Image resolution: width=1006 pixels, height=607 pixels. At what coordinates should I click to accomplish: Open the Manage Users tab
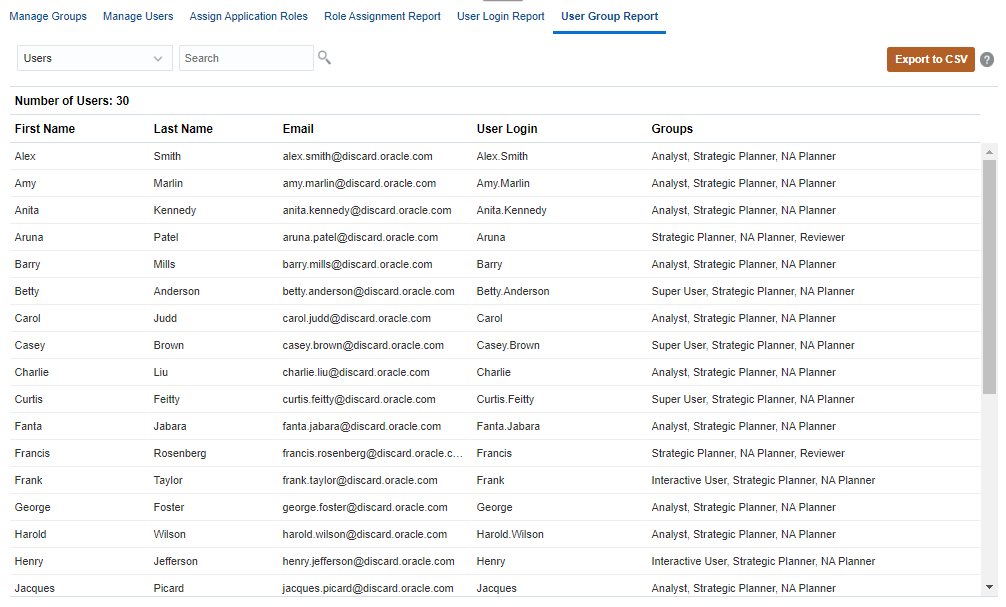(x=137, y=16)
